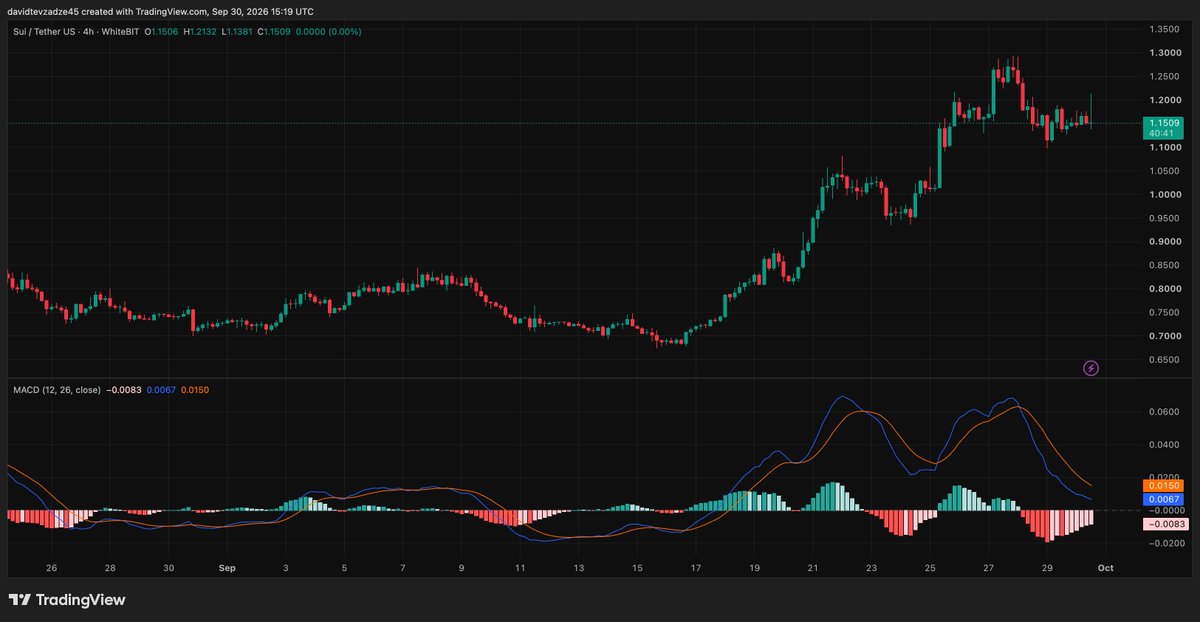Click the blue 0.0067 value in the MACD legend

click(x=161, y=390)
